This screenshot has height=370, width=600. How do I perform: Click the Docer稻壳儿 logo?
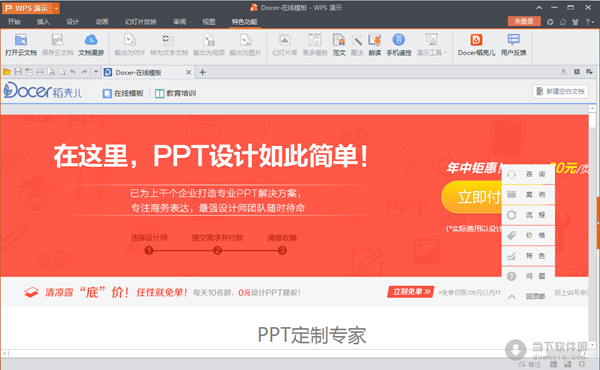pyautogui.click(x=42, y=91)
